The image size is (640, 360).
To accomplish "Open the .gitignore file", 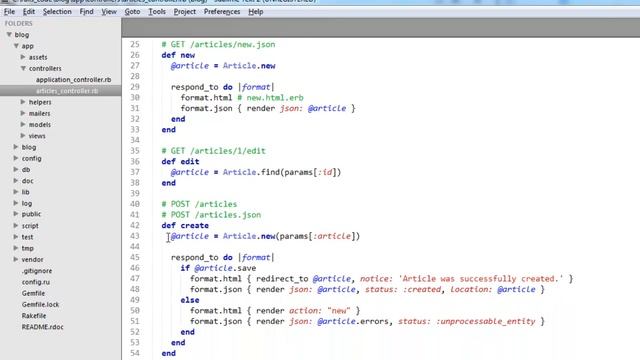I will tap(37, 271).
